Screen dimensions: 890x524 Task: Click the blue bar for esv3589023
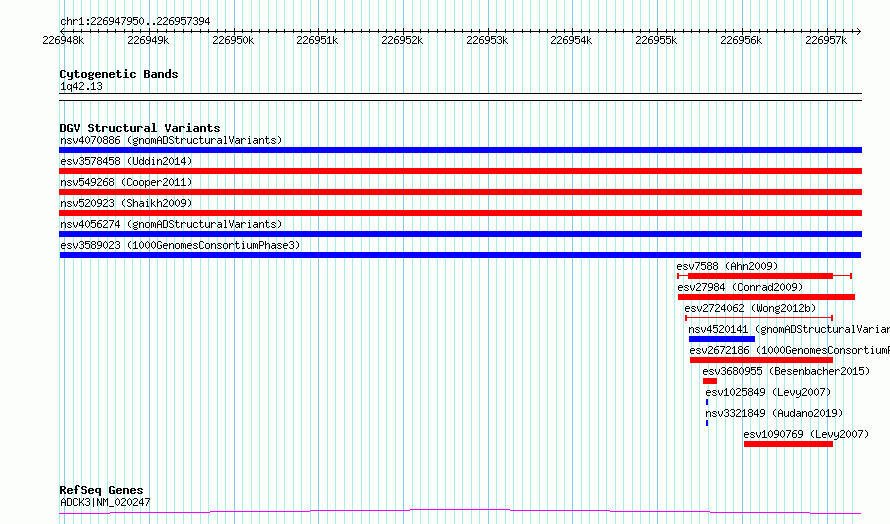(460, 255)
